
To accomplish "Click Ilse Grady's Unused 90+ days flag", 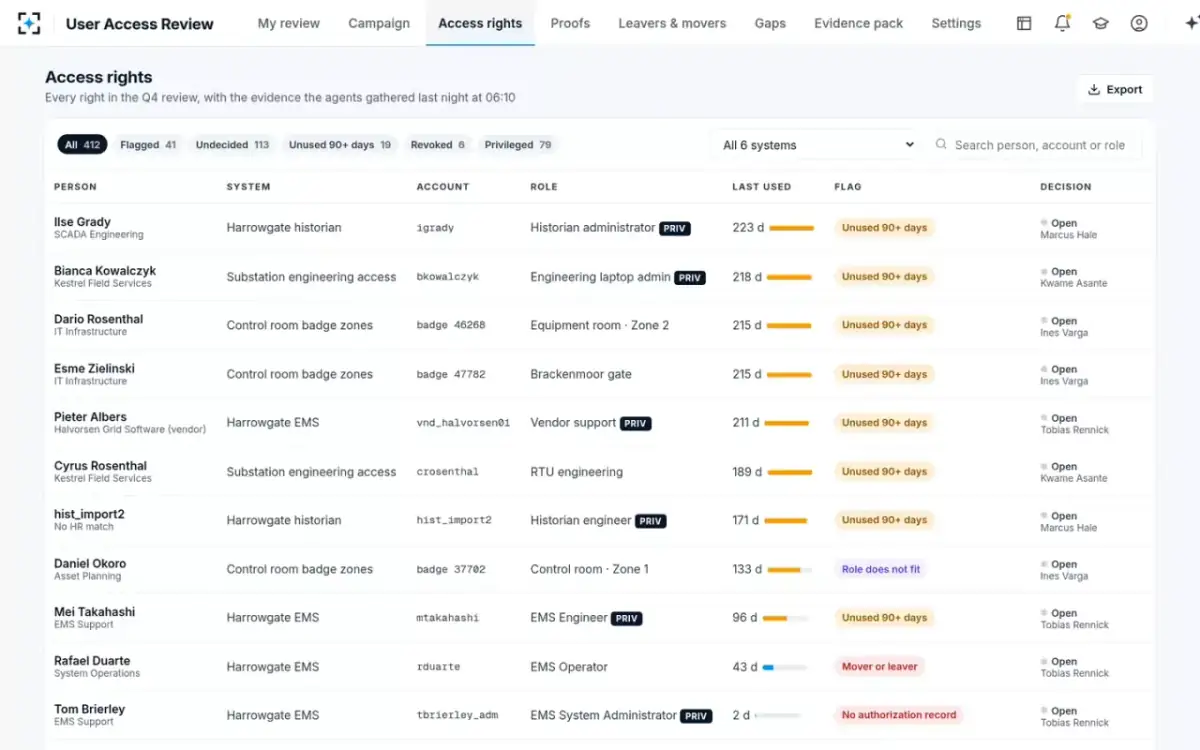I will (x=884, y=228).
